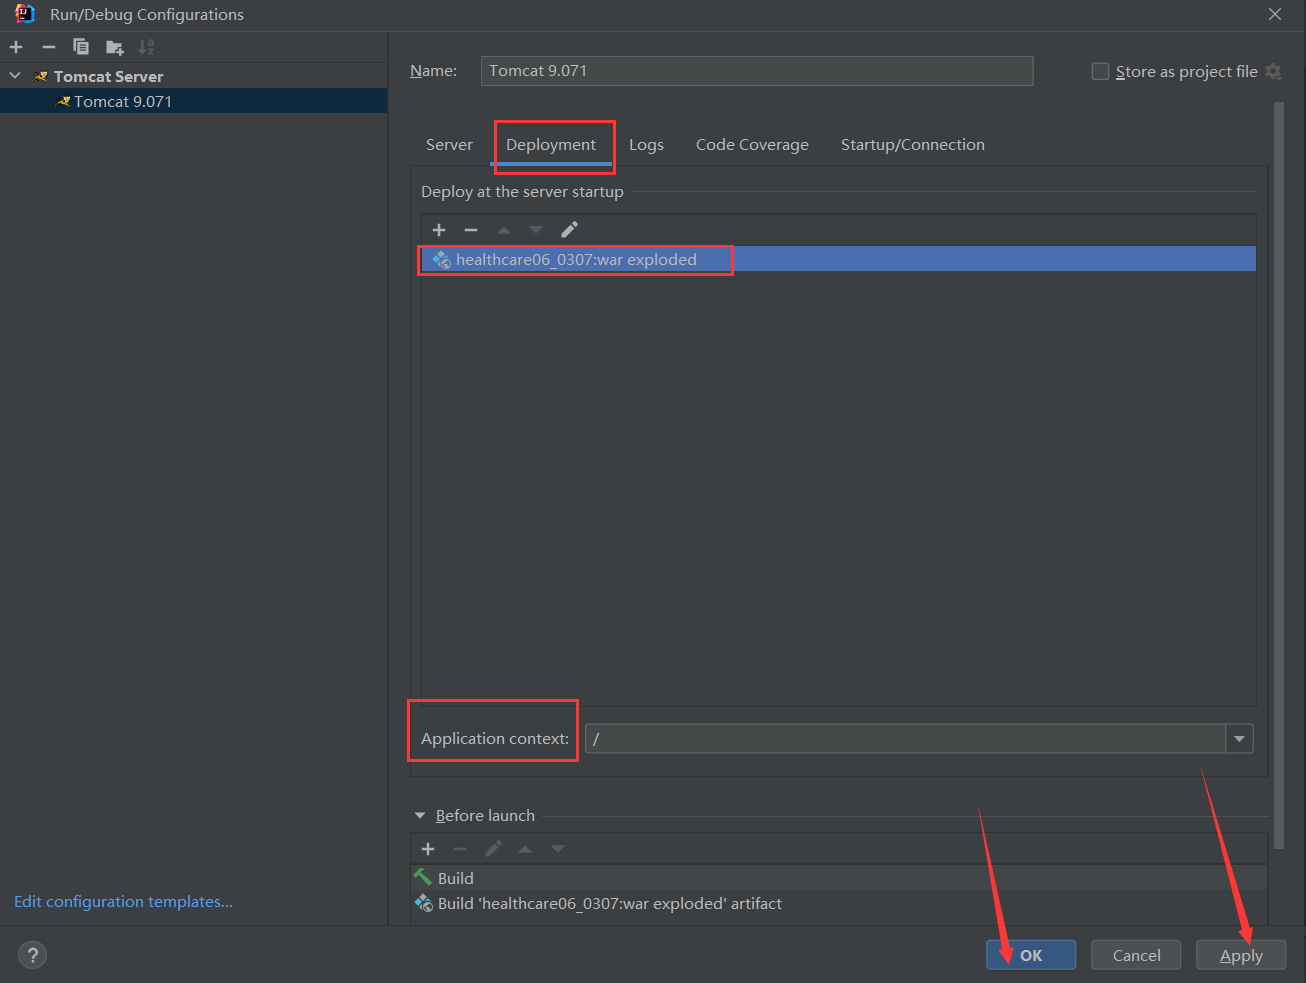This screenshot has height=983, width=1306.
Task: Move the deployment artifact up
Action: click(x=504, y=230)
